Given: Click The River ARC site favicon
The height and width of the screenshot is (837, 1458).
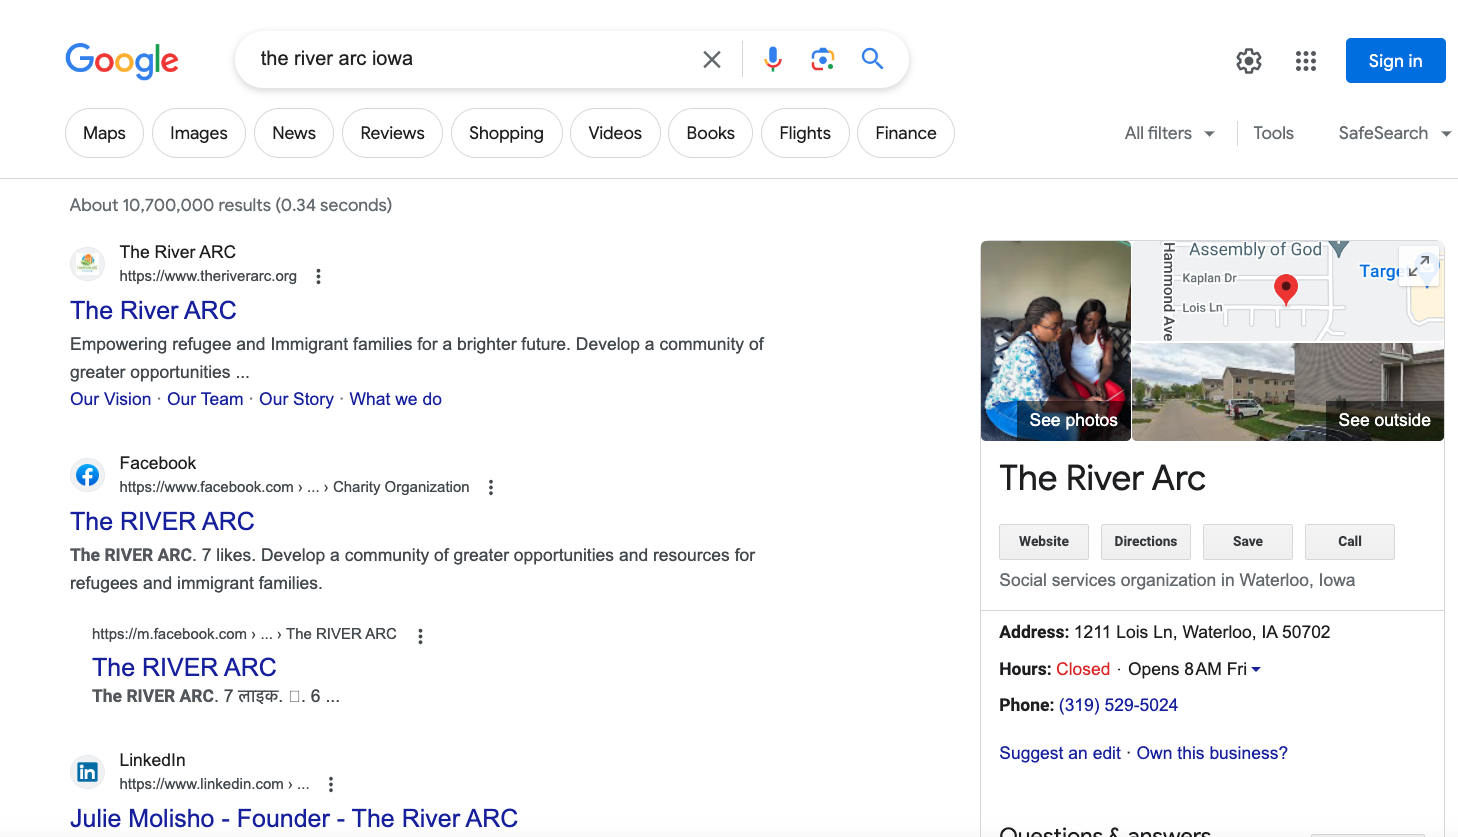Looking at the screenshot, I should 88,264.
